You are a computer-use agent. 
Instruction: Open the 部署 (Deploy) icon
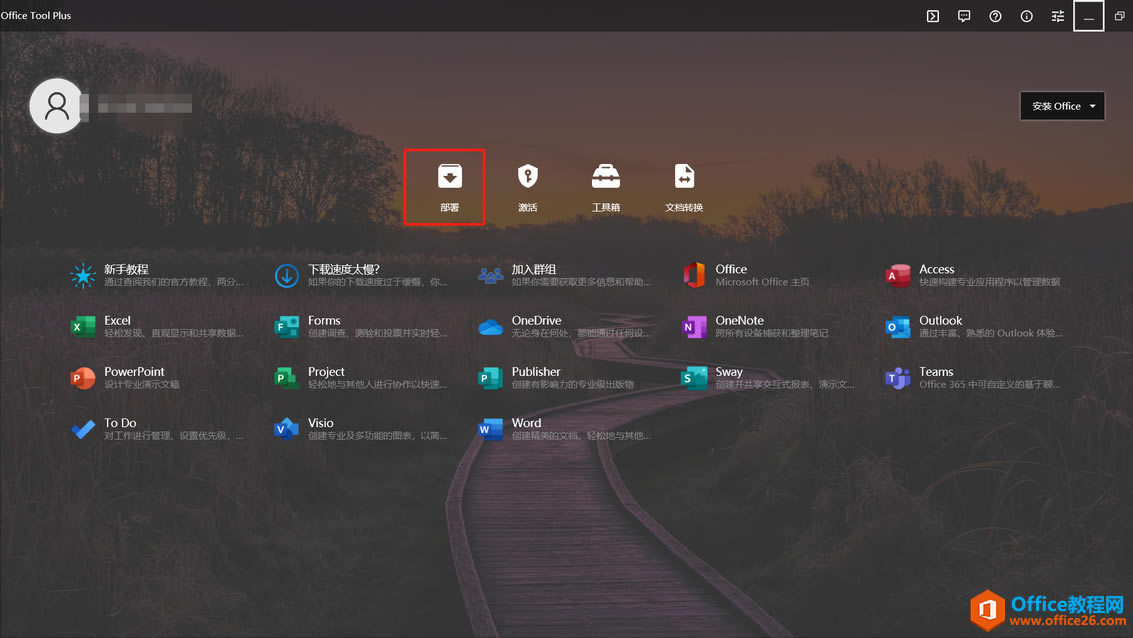(449, 176)
